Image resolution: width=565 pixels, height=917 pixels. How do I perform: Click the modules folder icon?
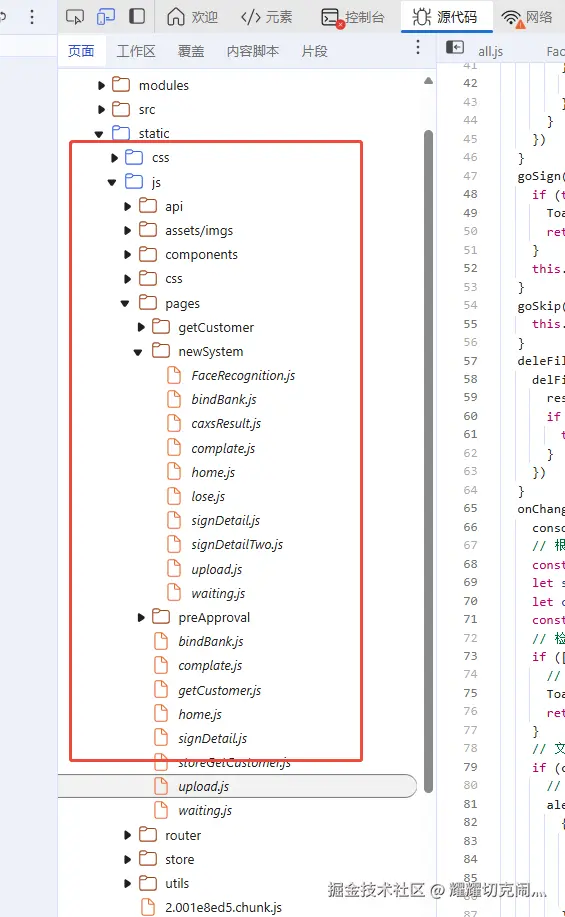point(121,85)
